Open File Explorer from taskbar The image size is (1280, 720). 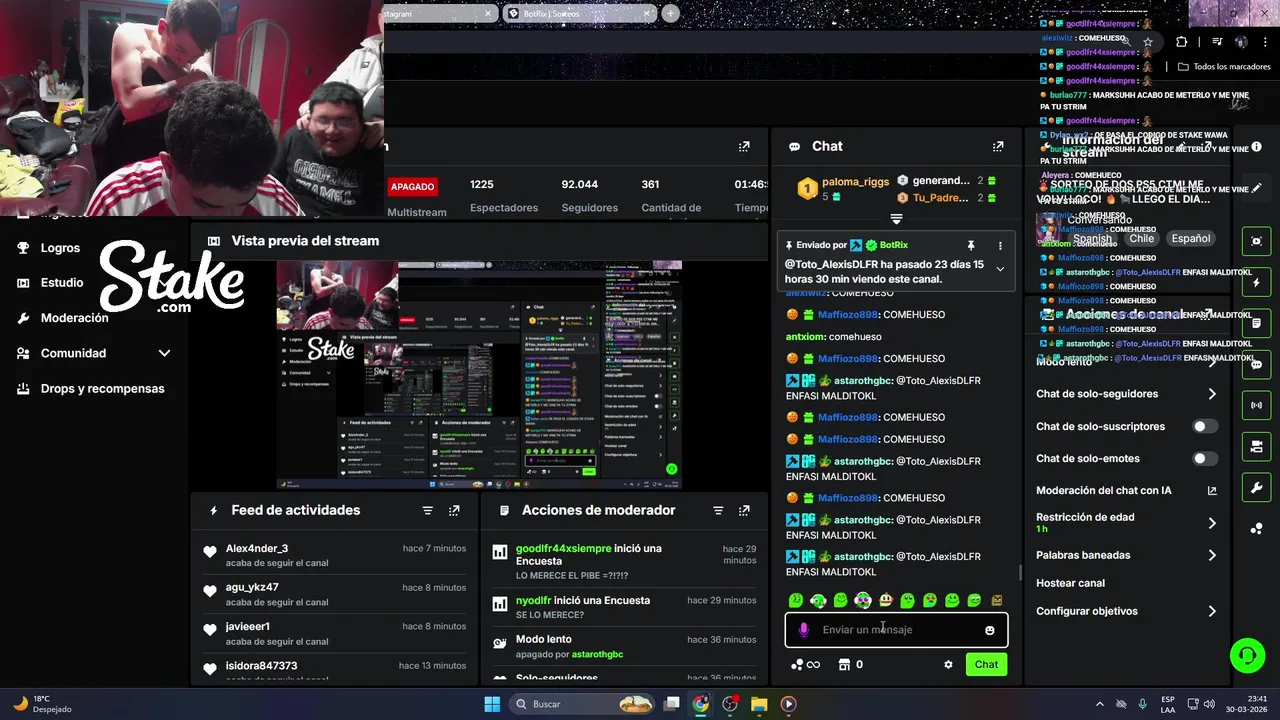click(x=759, y=704)
